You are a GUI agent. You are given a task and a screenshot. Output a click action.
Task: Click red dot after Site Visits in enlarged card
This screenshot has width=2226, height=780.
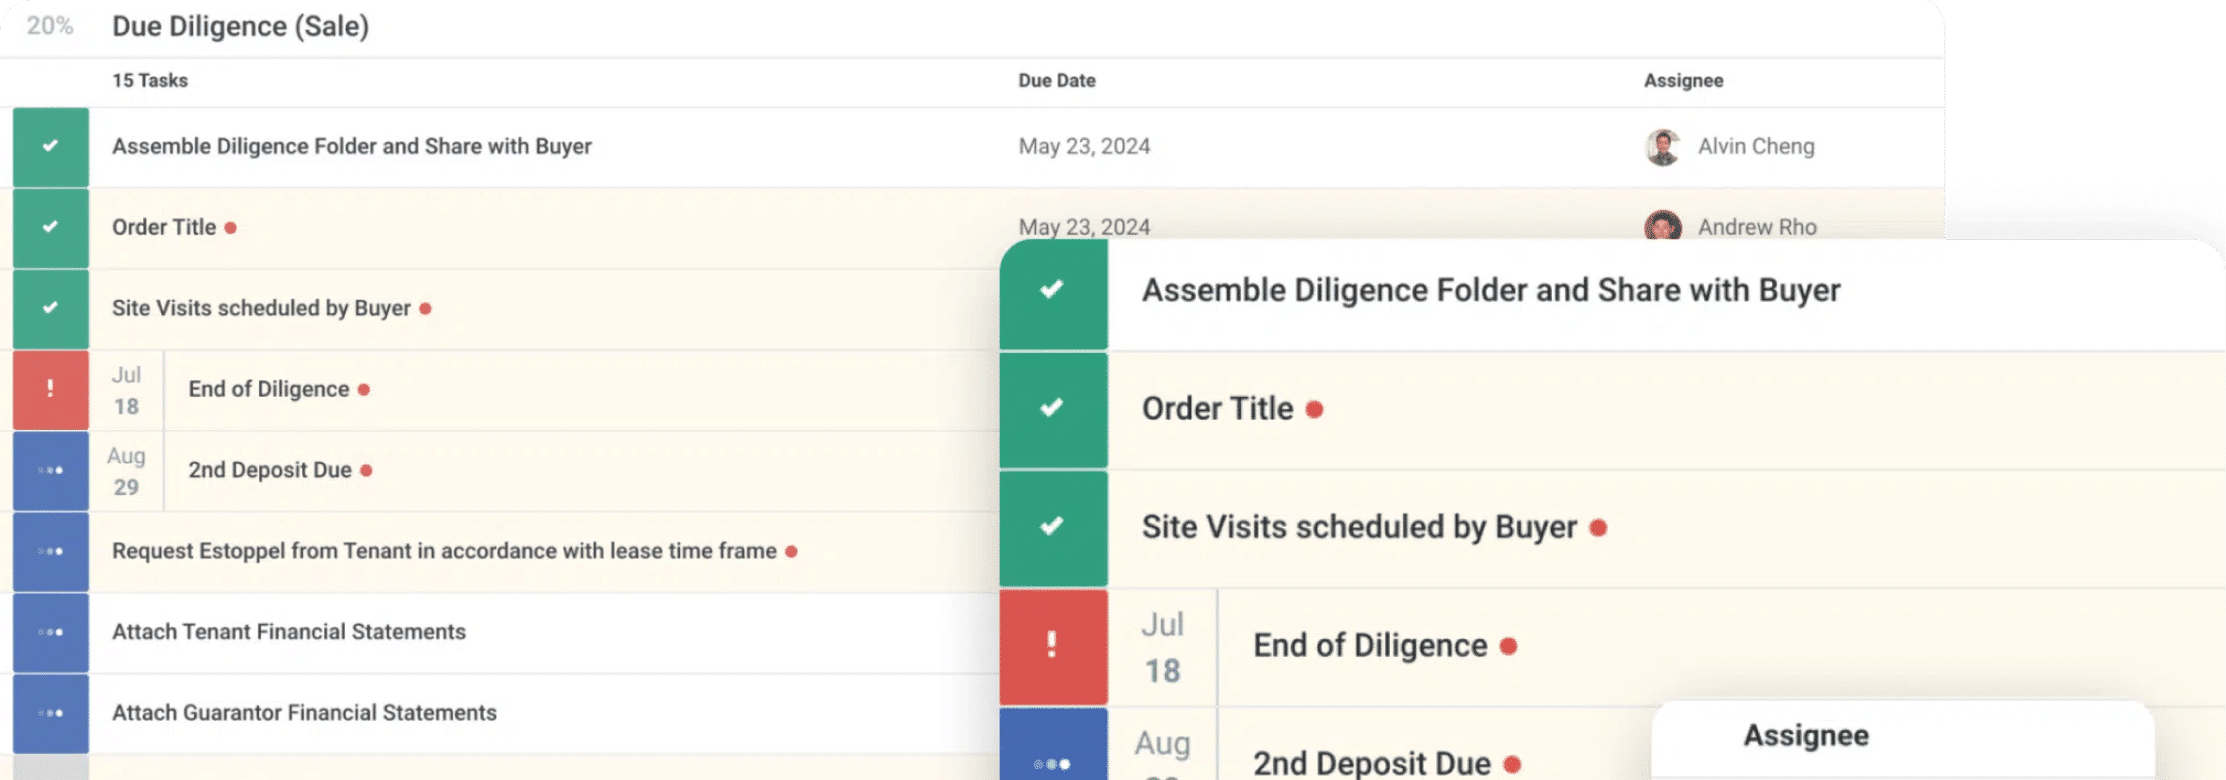coord(1598,528)
